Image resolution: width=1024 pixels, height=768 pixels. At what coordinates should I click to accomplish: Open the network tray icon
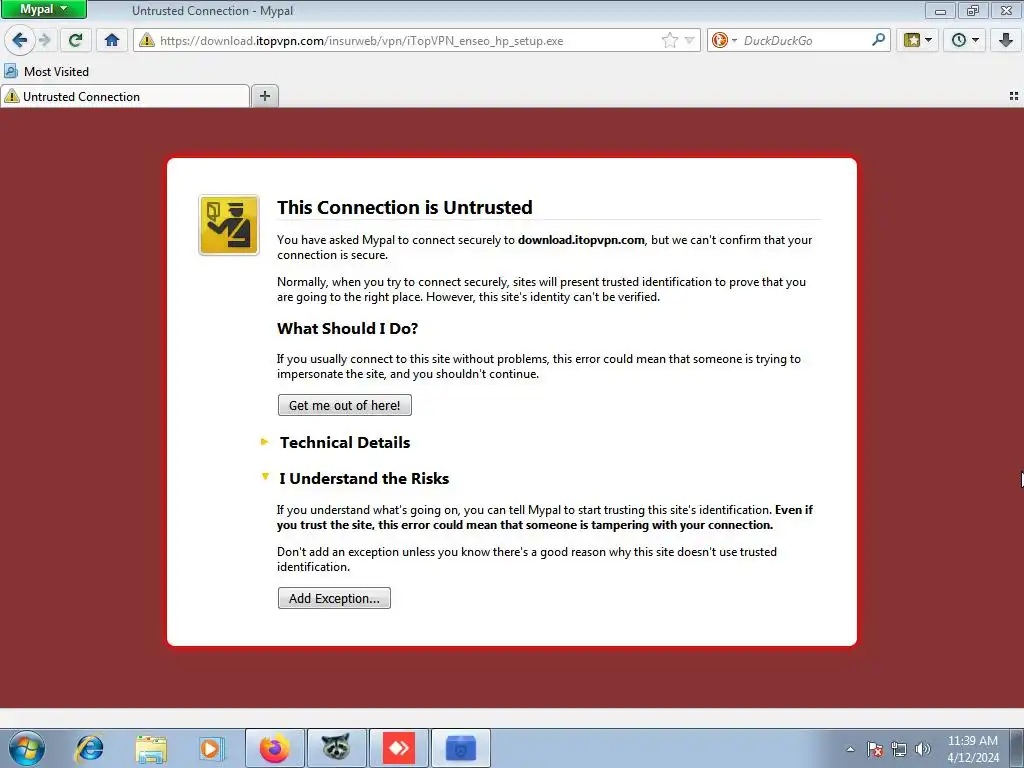pyautogui.click(x=899, y=749)
